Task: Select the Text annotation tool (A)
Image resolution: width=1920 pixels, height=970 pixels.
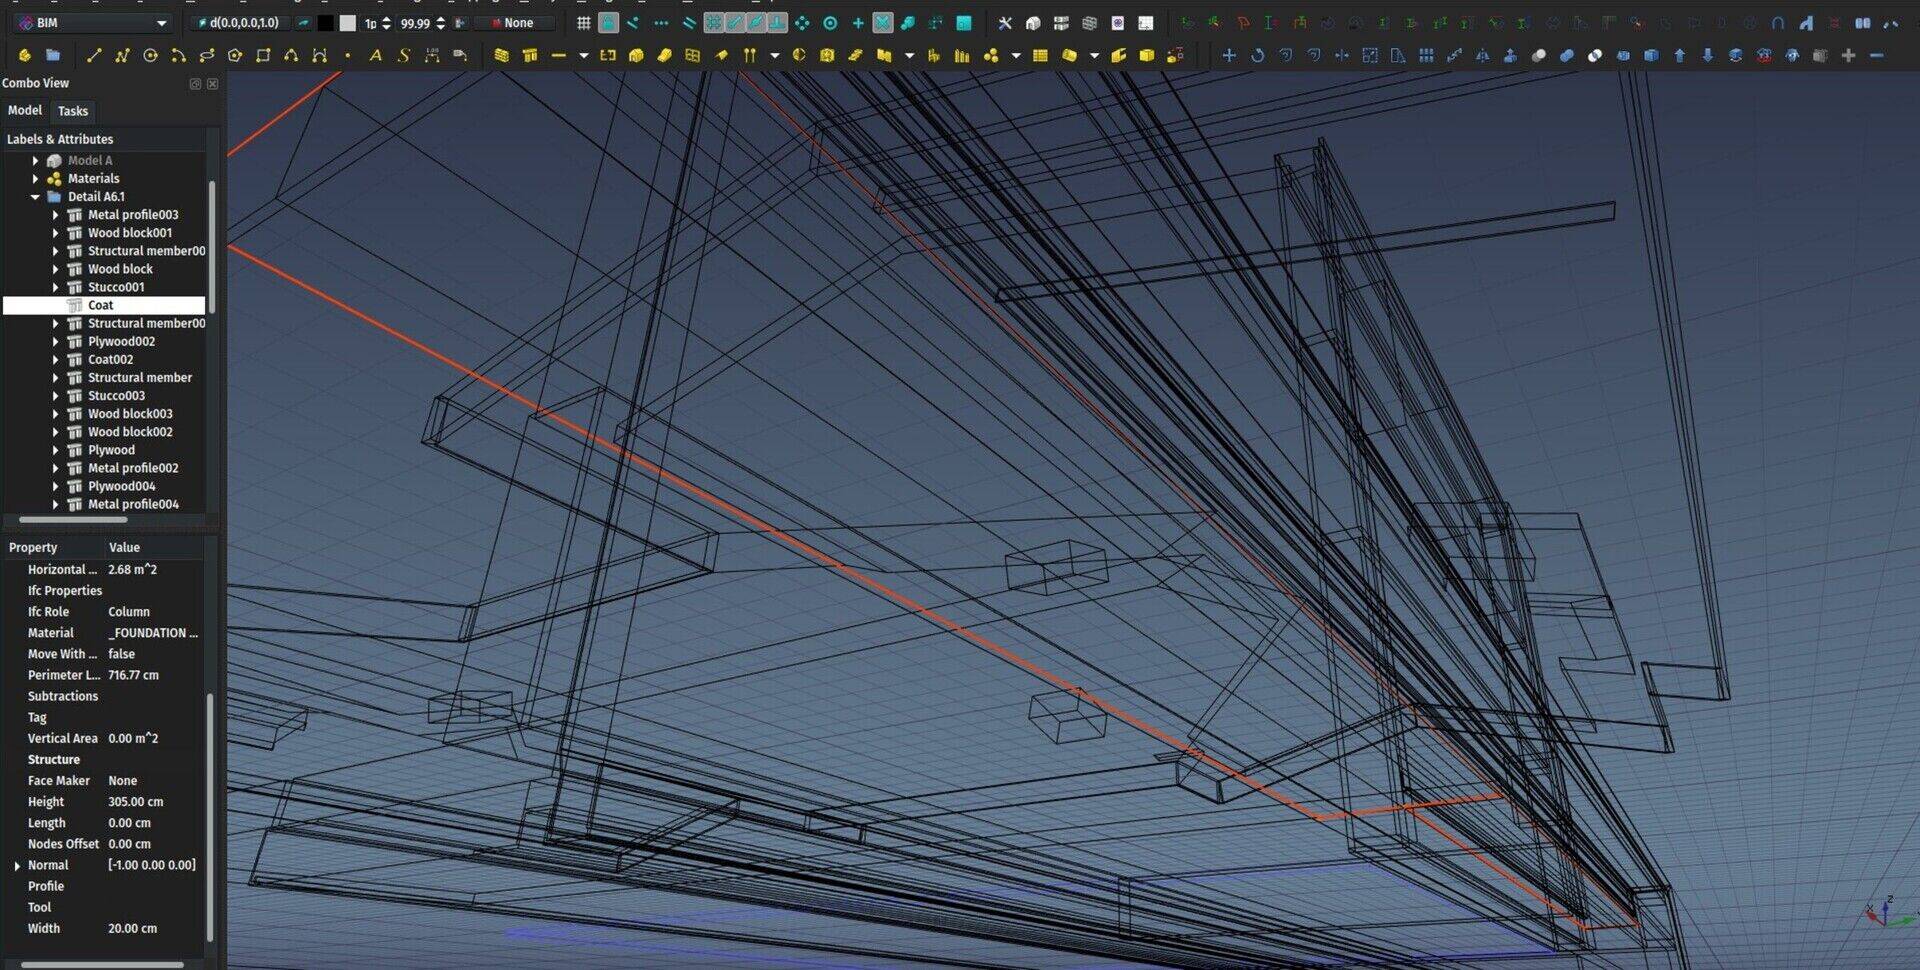Action: coord(376,56)
